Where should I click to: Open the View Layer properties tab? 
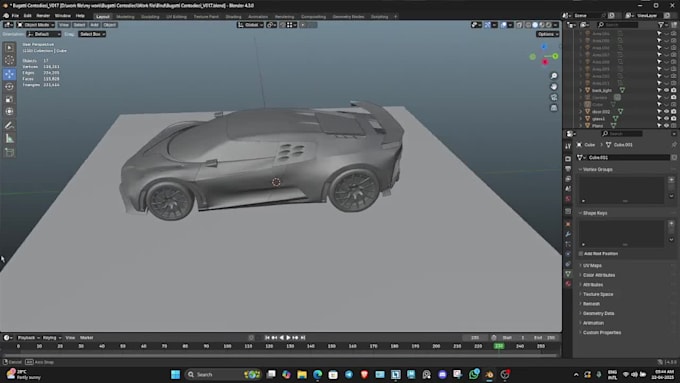[568, 179]
